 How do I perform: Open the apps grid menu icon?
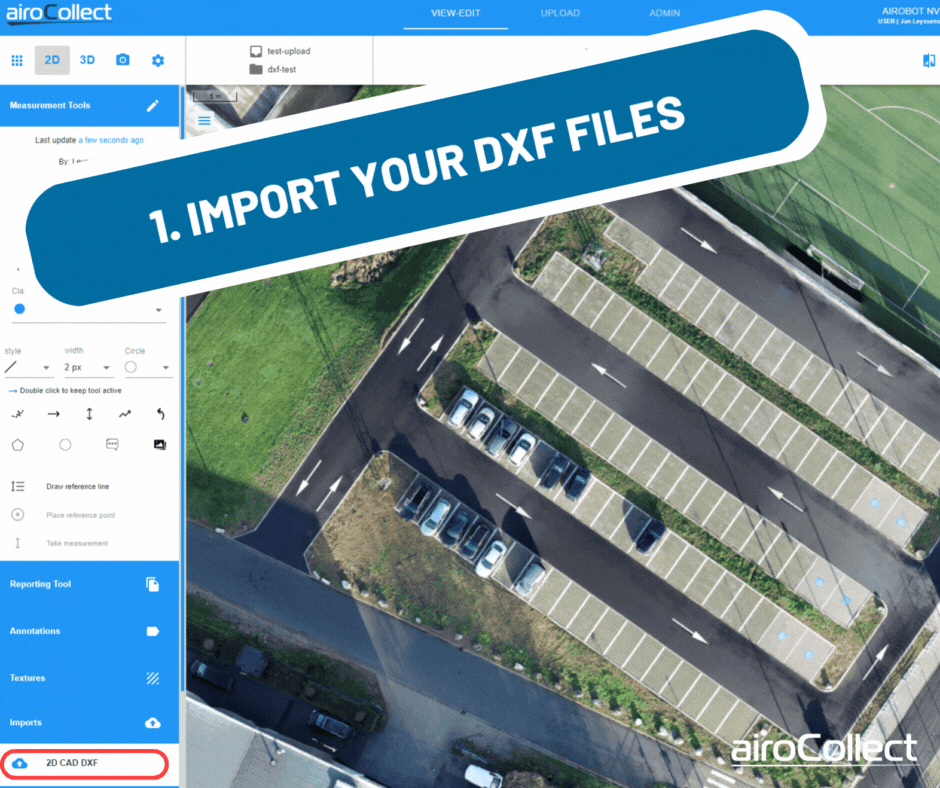[x=17, y=60]
